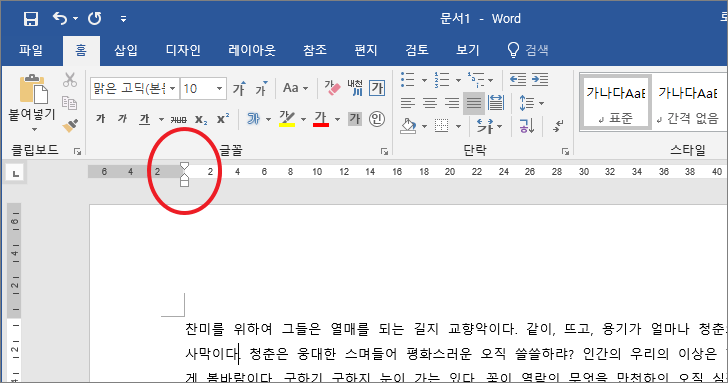Open line and paragraph spacing menu
728x383 pixels.
[x=531, y=103]
